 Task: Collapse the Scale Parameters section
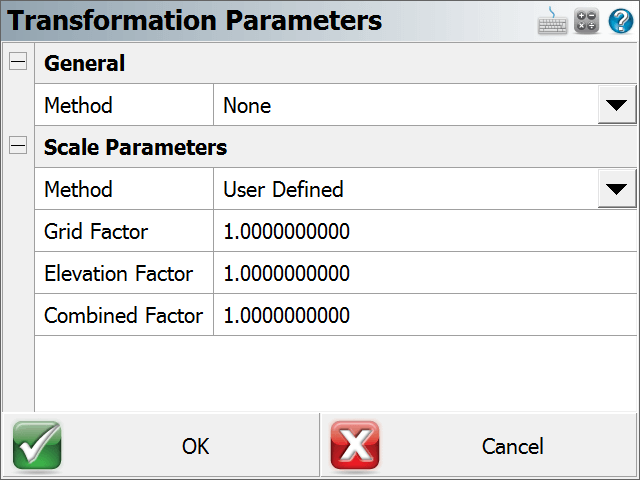[x=18, y=146]
